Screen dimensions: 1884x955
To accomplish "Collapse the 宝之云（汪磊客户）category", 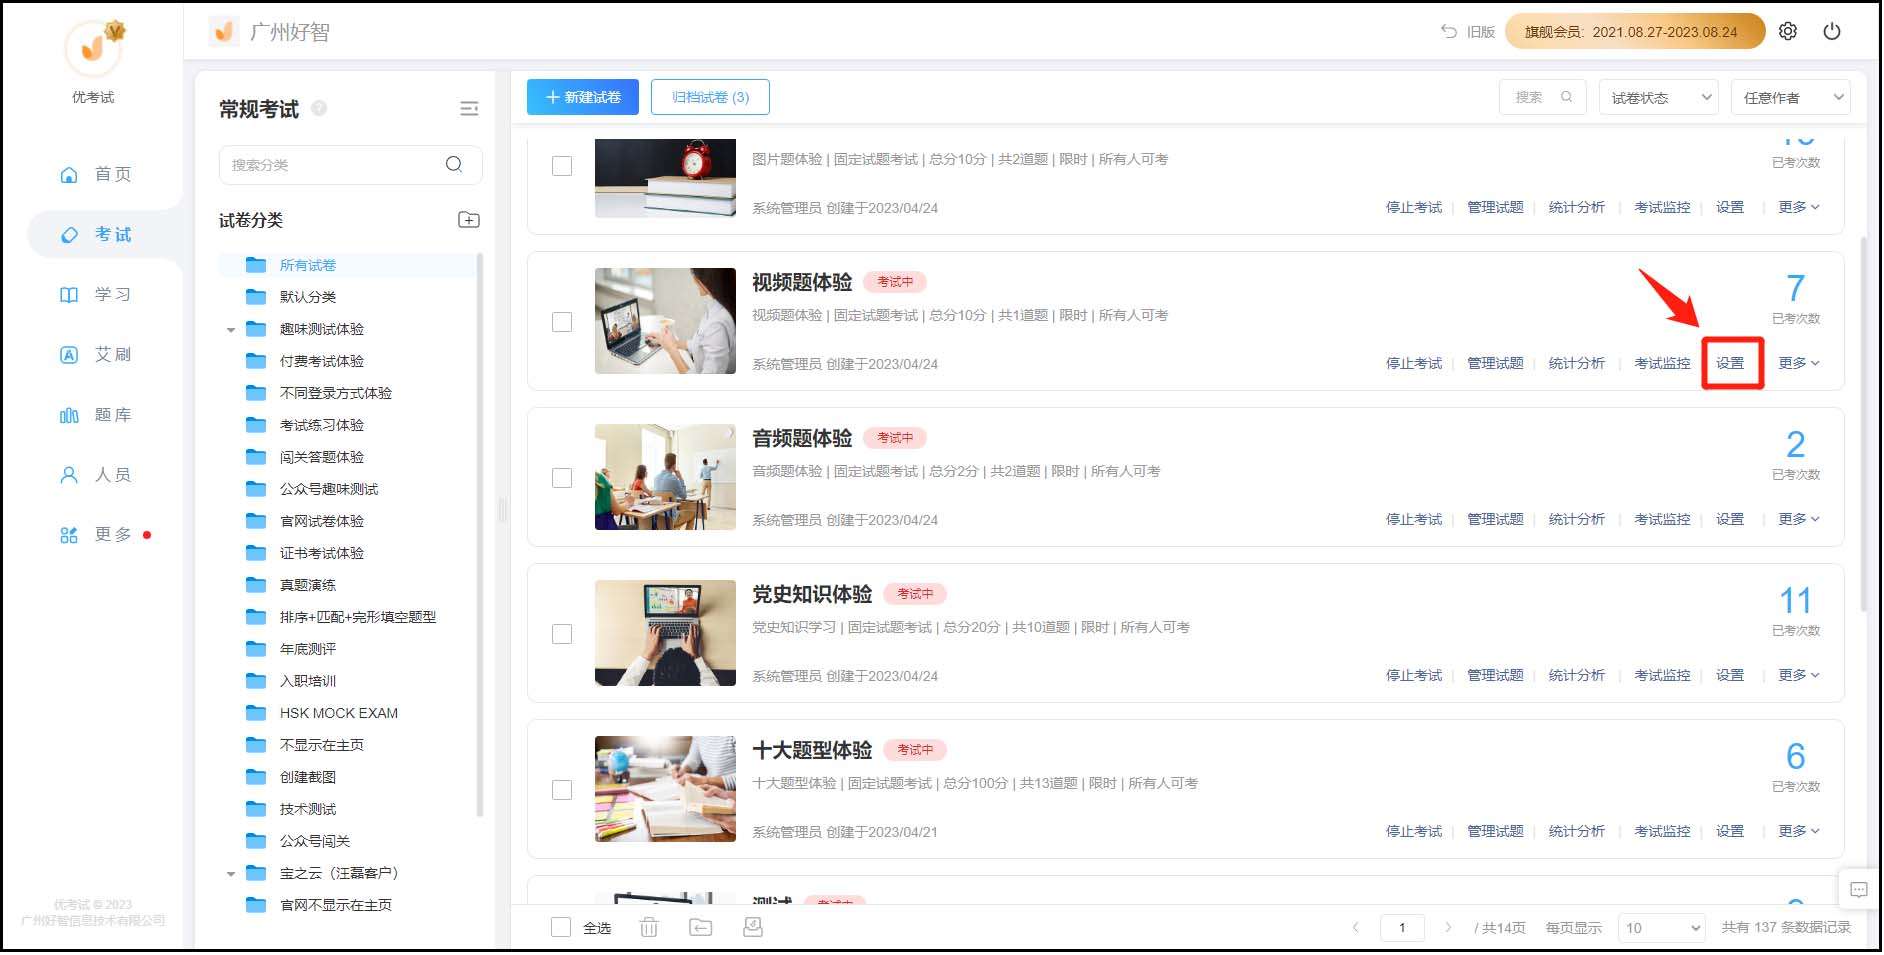I will pyautogui.click(x=230, y=873).
